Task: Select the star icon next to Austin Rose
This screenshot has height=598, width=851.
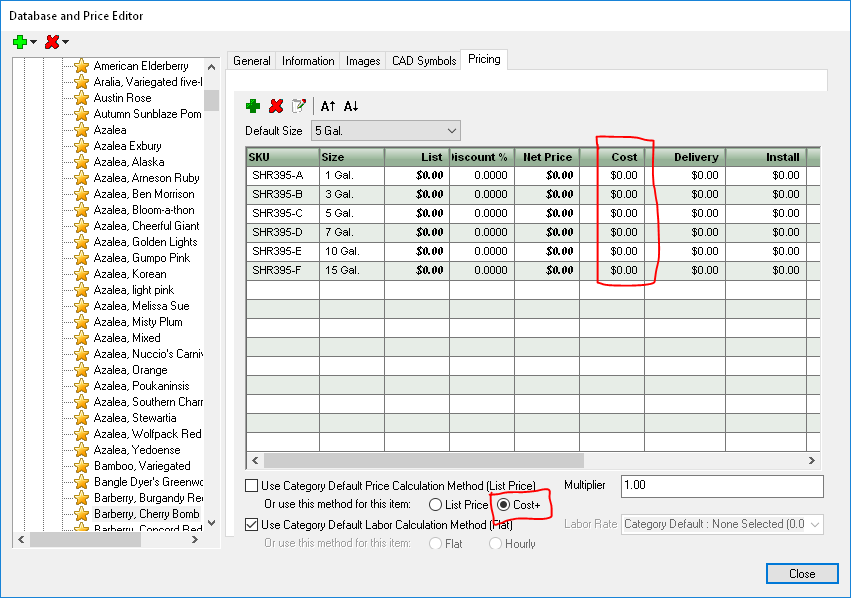Action: pyautogui.click(x=82, y=98)
